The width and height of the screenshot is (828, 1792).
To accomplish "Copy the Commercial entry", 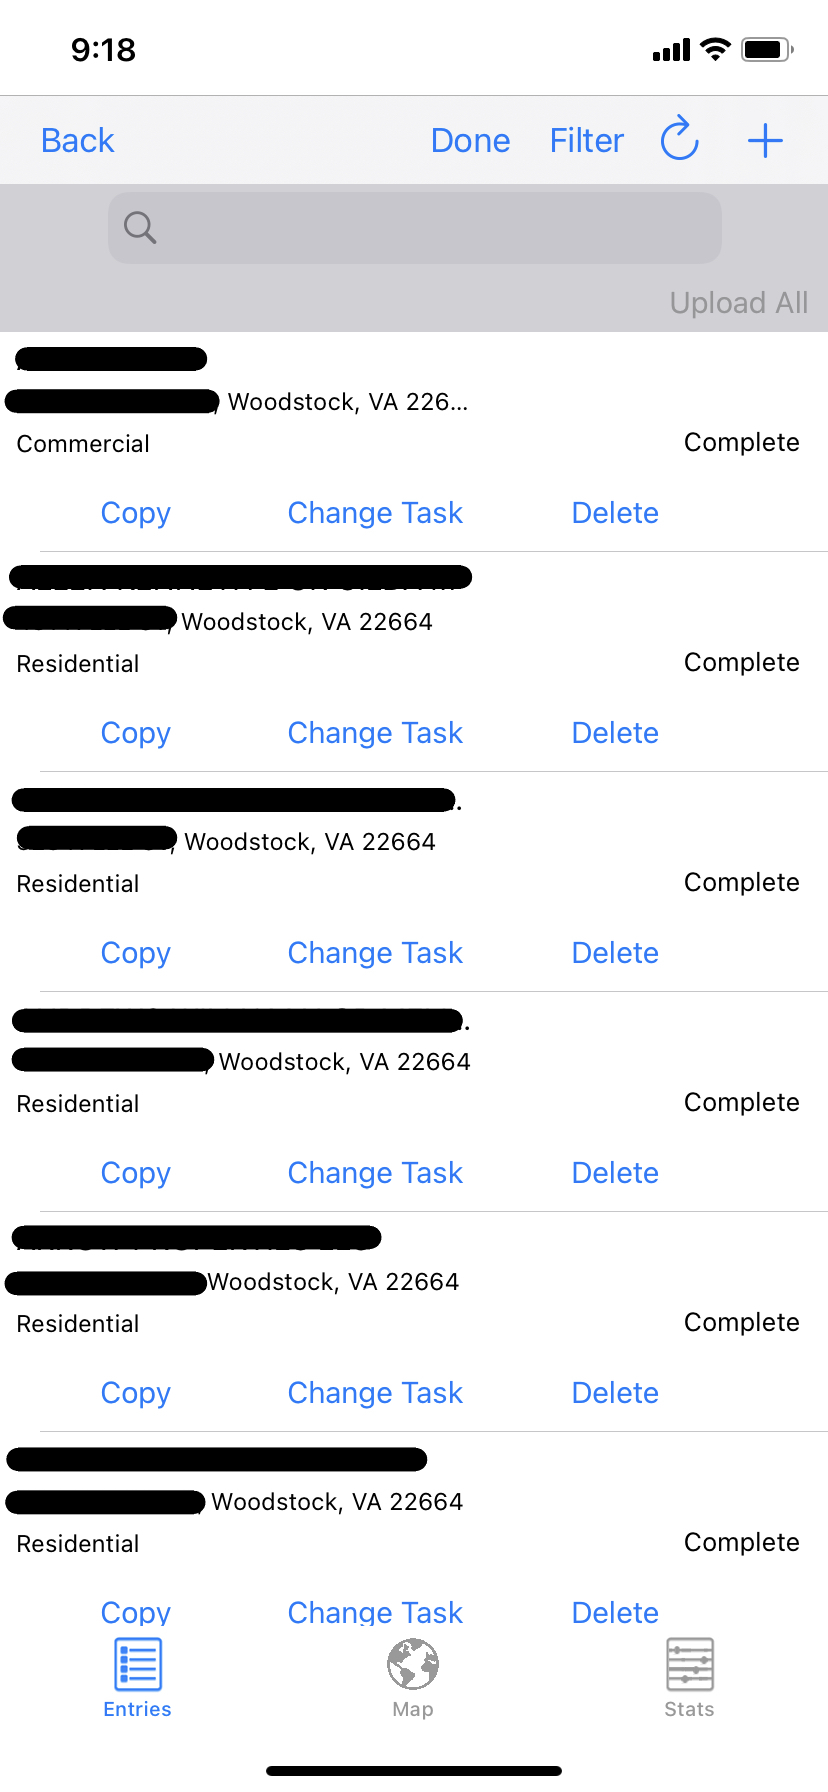I will tap(135, 512).
